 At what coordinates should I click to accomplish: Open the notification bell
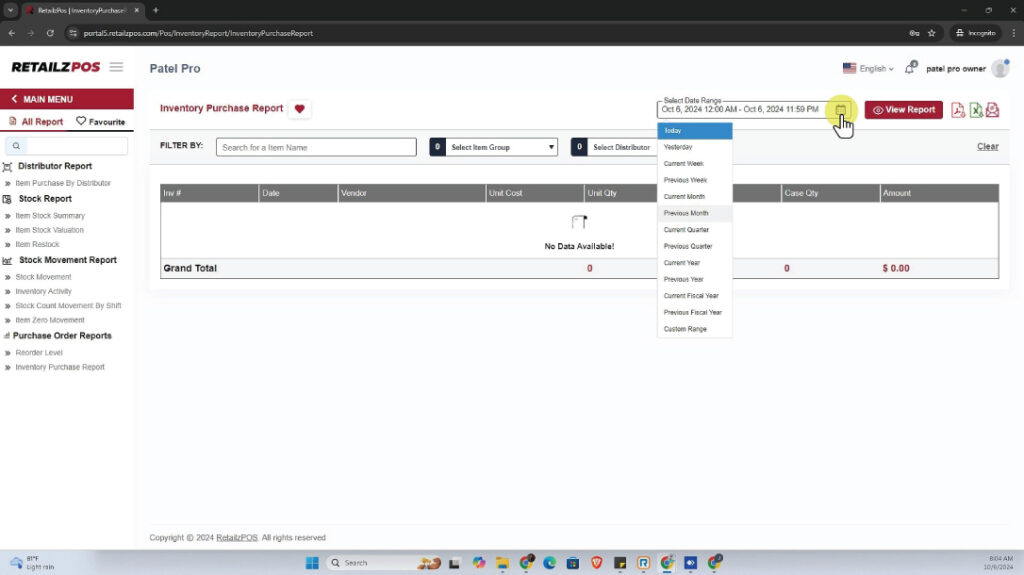[x=910, y=69]
